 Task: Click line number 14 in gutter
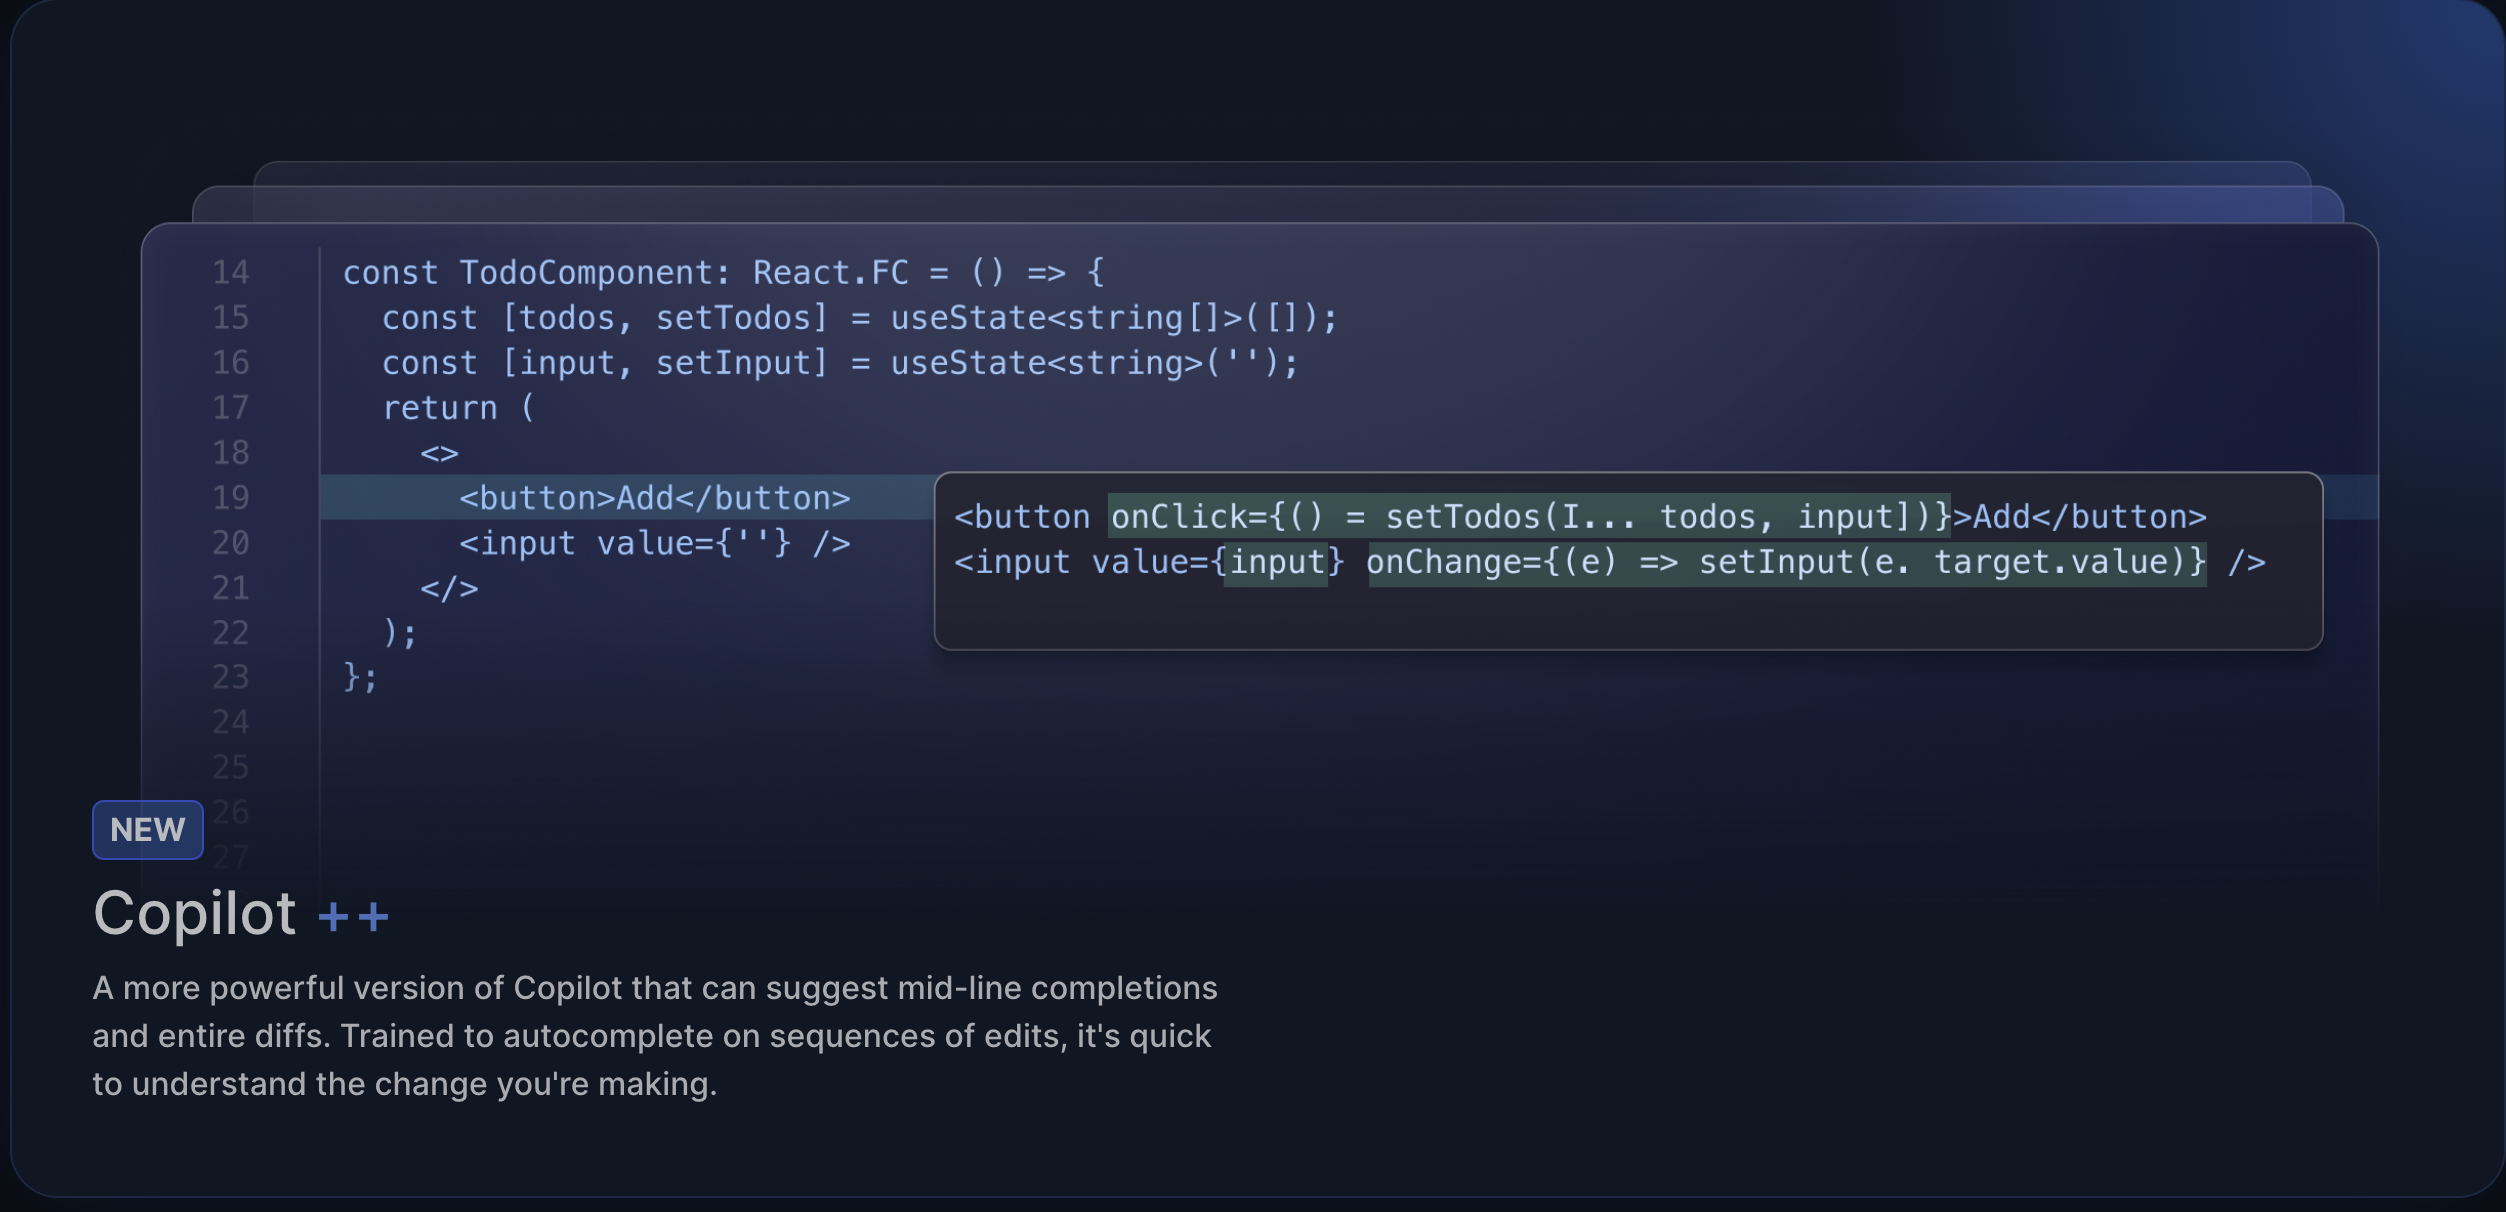[x=231, y=272]
